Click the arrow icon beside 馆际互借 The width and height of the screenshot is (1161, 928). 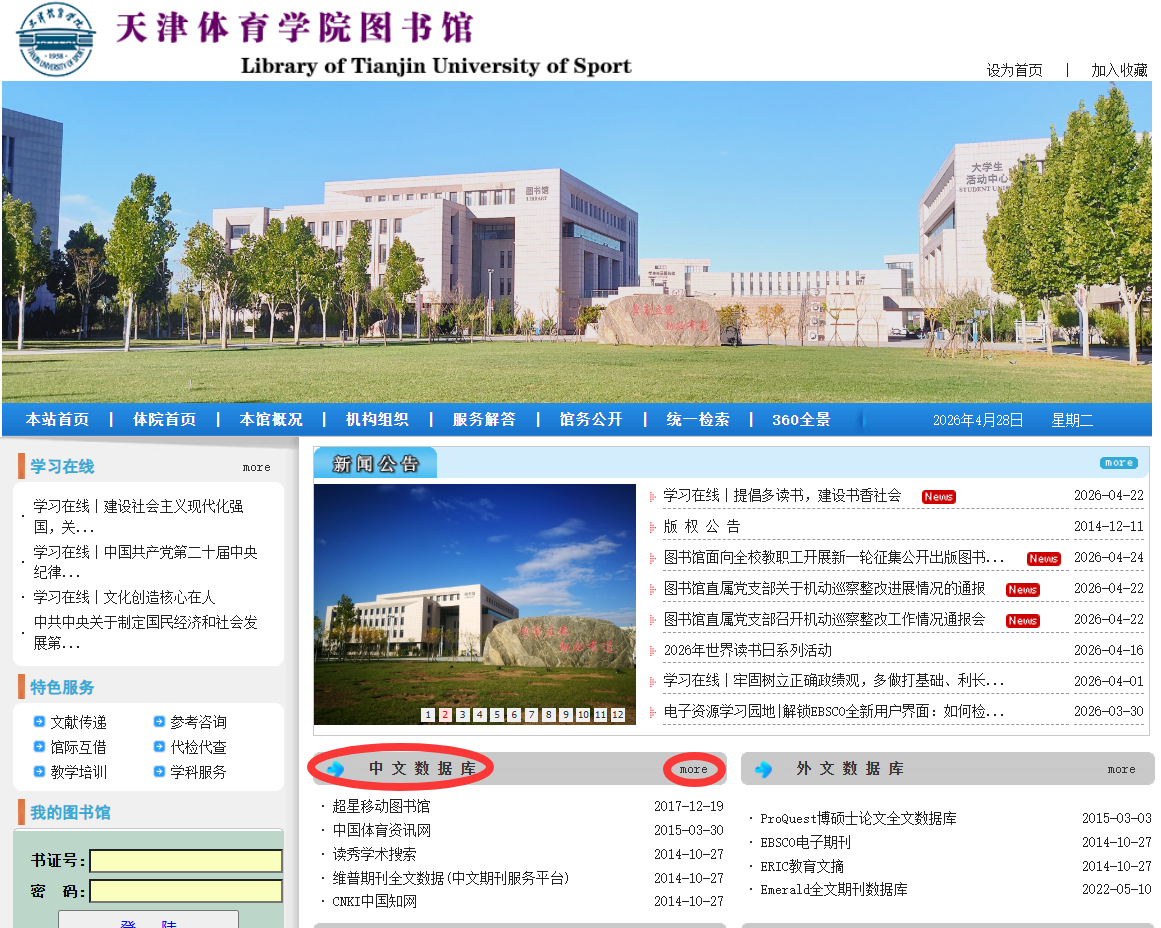coord(39,746)
